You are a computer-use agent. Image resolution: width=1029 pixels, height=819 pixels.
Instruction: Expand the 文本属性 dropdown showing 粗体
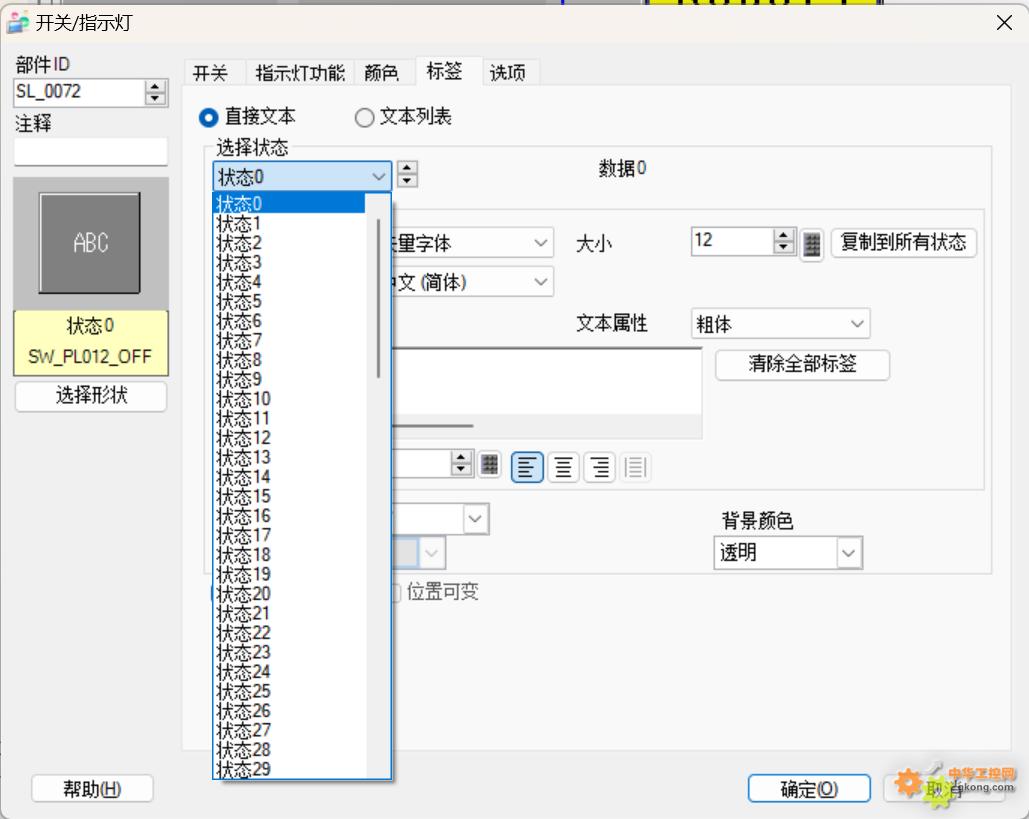pyautogui.click(x=780, y=324)
